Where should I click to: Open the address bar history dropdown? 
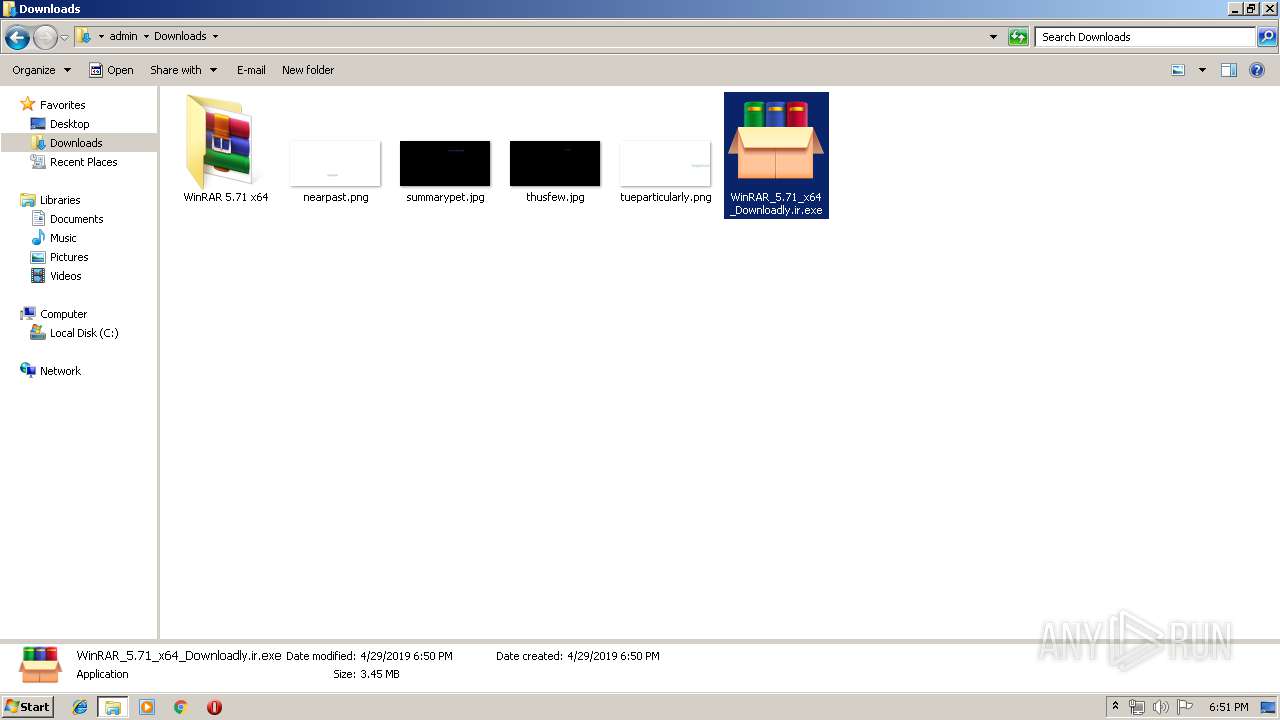tap(993, 37)
